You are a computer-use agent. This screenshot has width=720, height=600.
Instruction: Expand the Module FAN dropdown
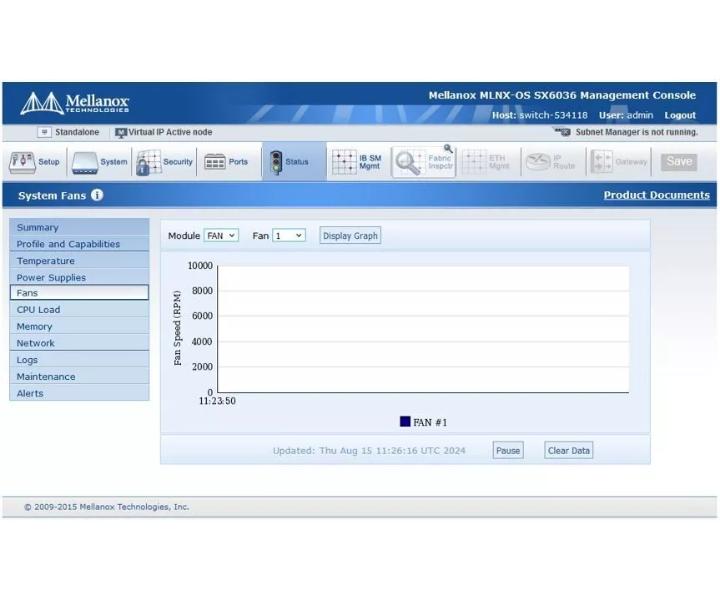[x=221, y=236]
